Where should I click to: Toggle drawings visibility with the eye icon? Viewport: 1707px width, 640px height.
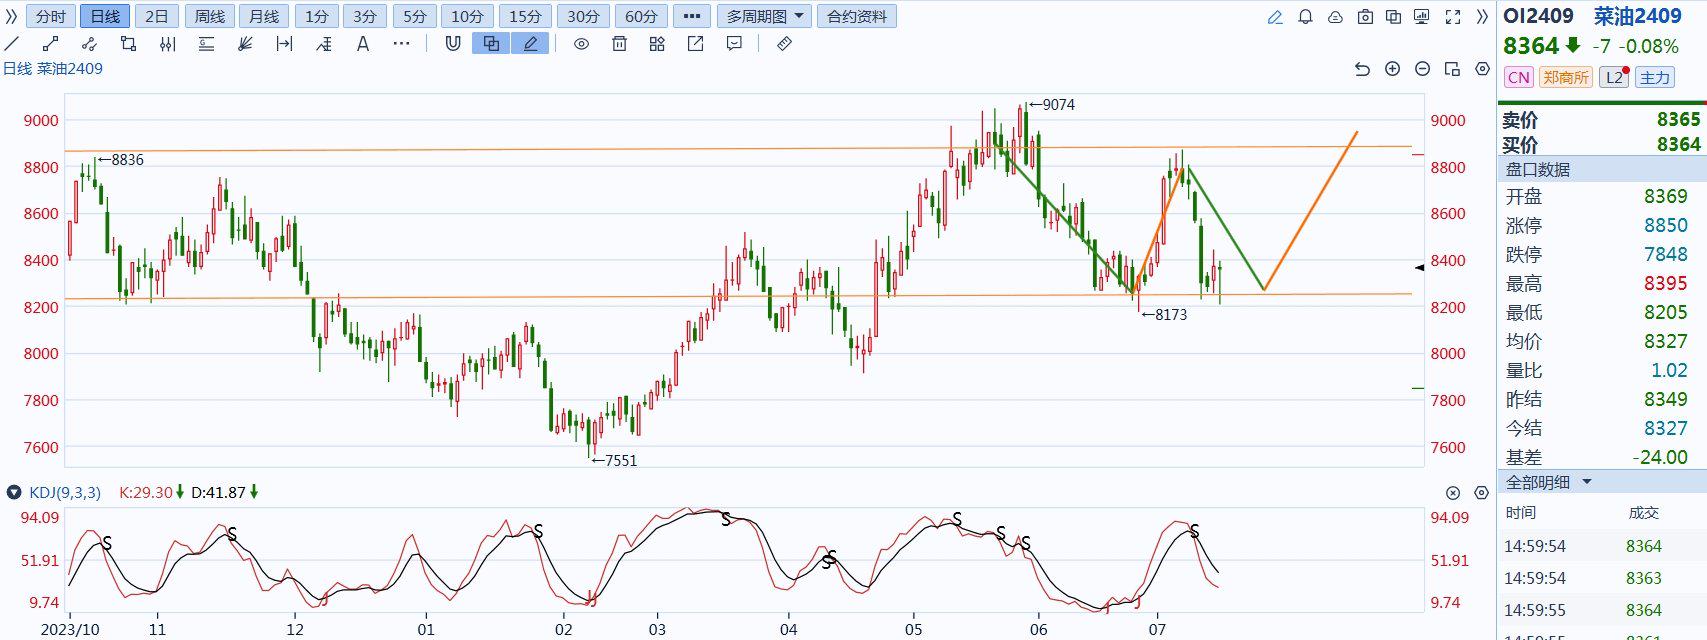pos(581,44)
